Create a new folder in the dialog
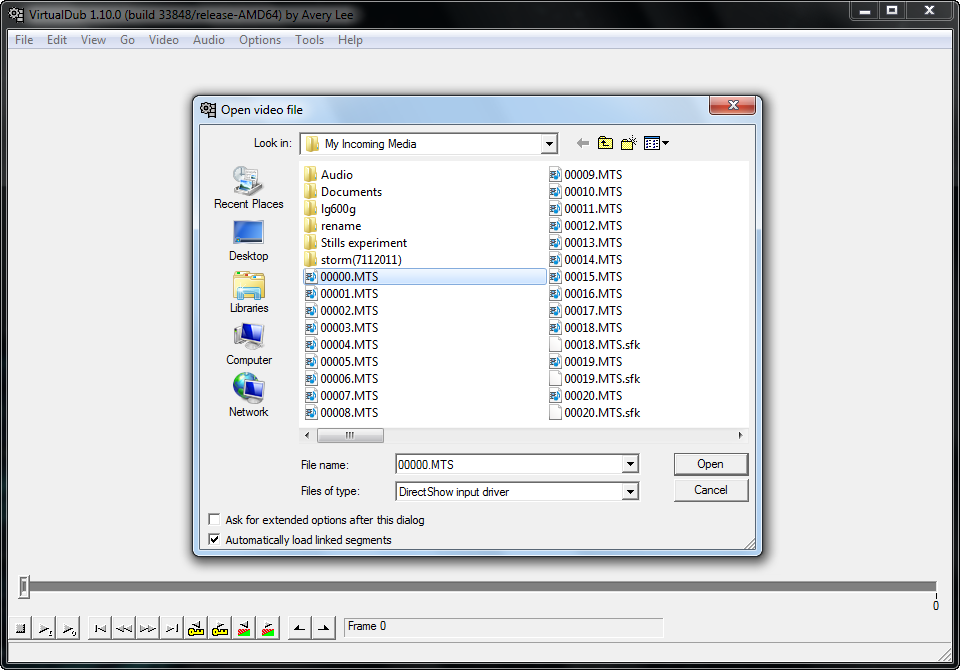The width and height of the screenshot is (960, 670). (629, 143)
